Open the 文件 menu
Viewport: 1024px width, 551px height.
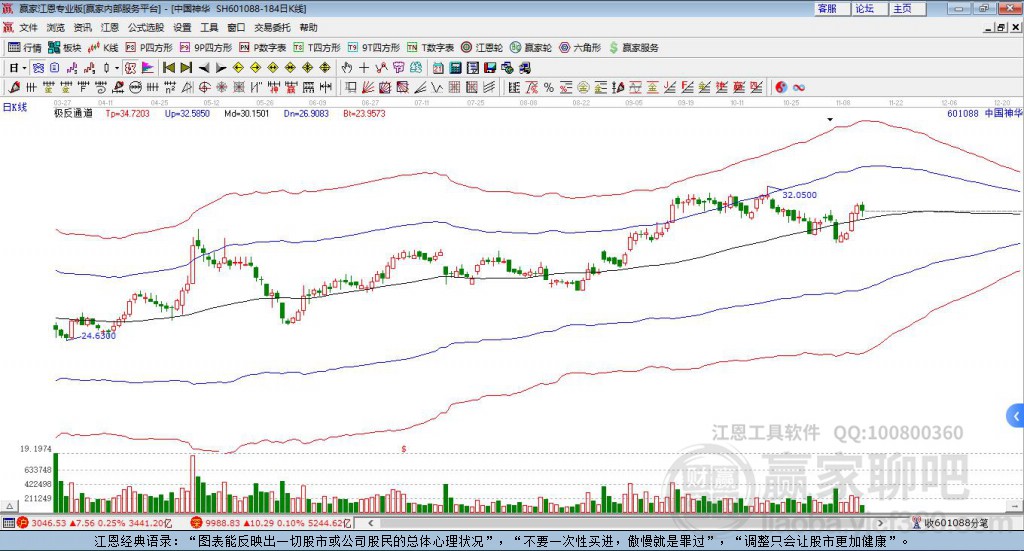tap(28, 27)
